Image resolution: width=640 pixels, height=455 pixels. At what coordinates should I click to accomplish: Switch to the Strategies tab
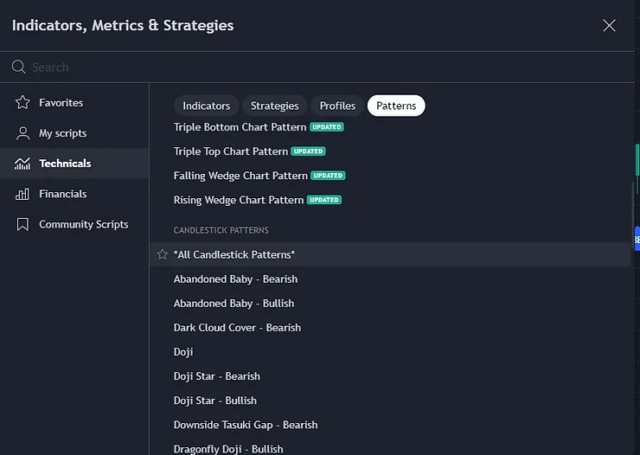tap(274, 106)
